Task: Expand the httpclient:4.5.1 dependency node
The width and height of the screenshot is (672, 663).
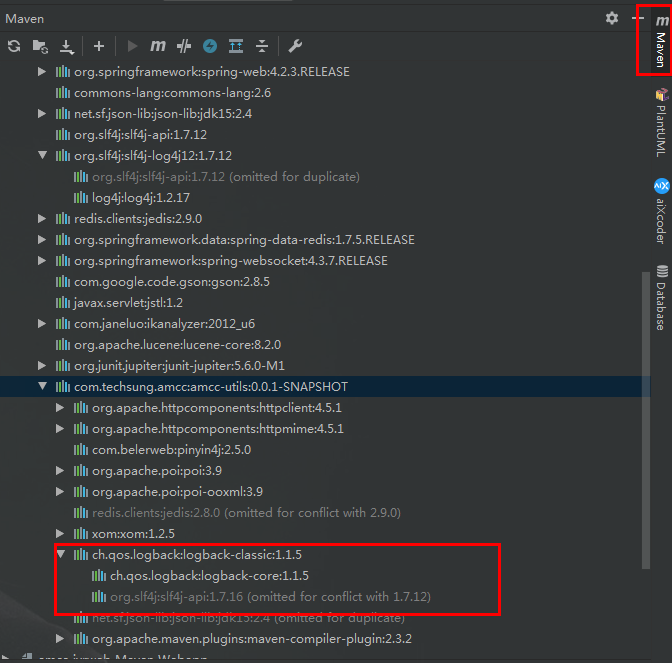Action: [60, 408]
